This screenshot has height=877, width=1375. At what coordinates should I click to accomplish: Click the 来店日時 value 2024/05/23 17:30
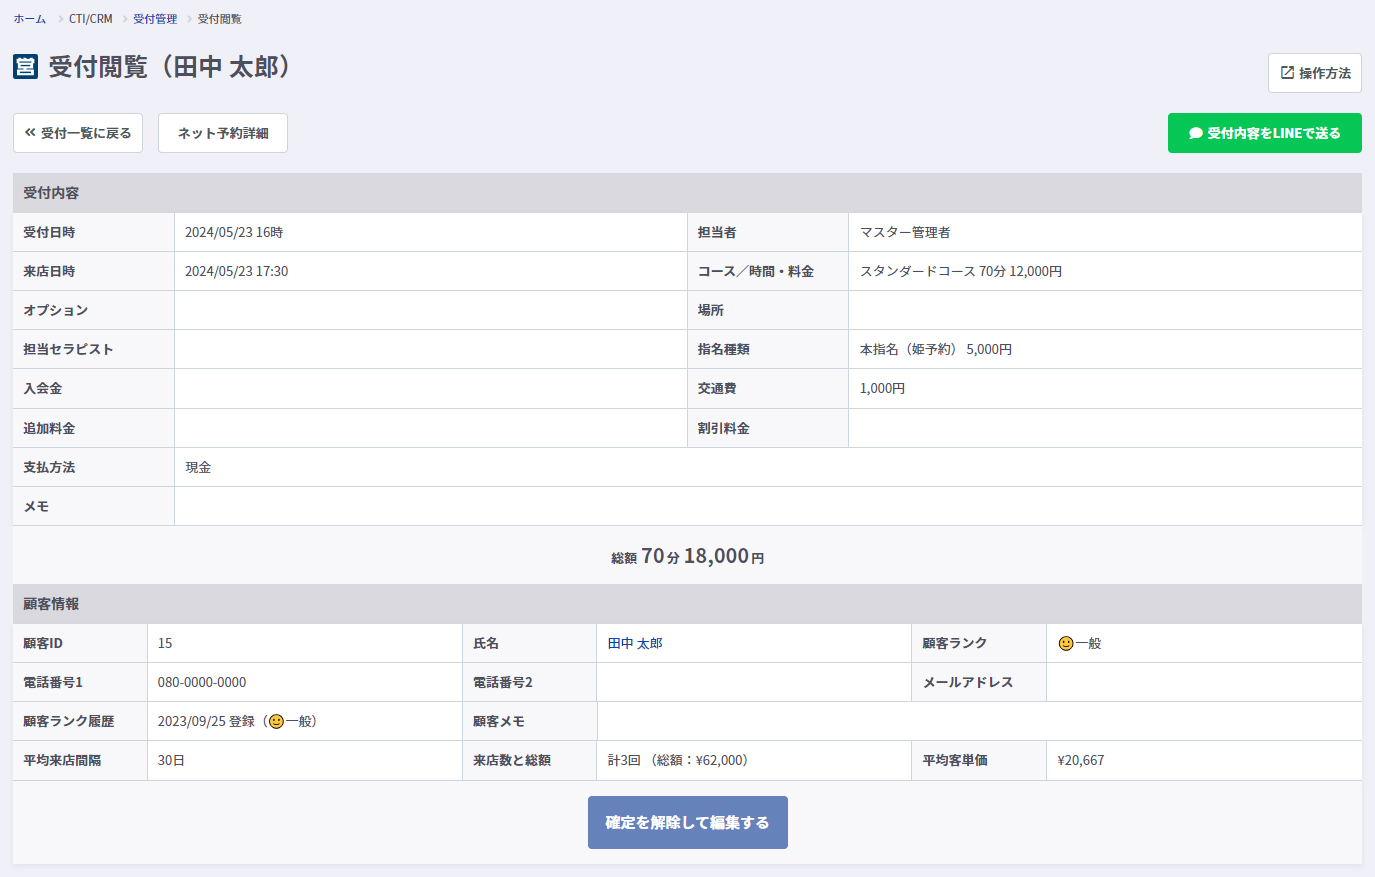[x=236, y=272]
